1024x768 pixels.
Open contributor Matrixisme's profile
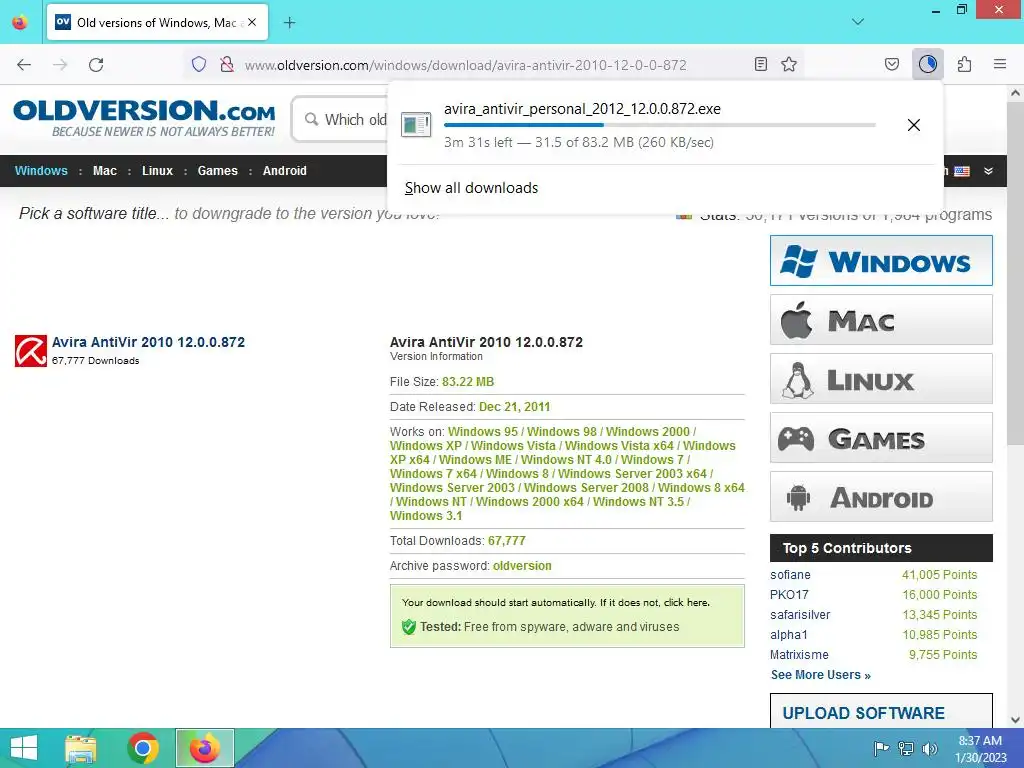coord(799,655)
